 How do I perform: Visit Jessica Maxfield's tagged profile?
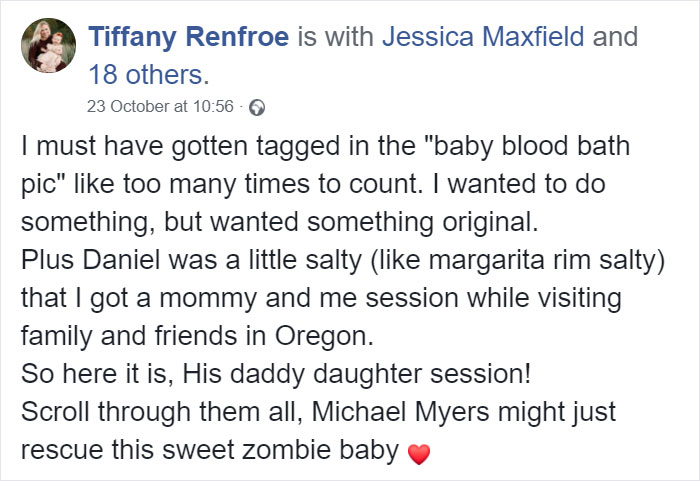pyautogui.click(x=483, y=37)
